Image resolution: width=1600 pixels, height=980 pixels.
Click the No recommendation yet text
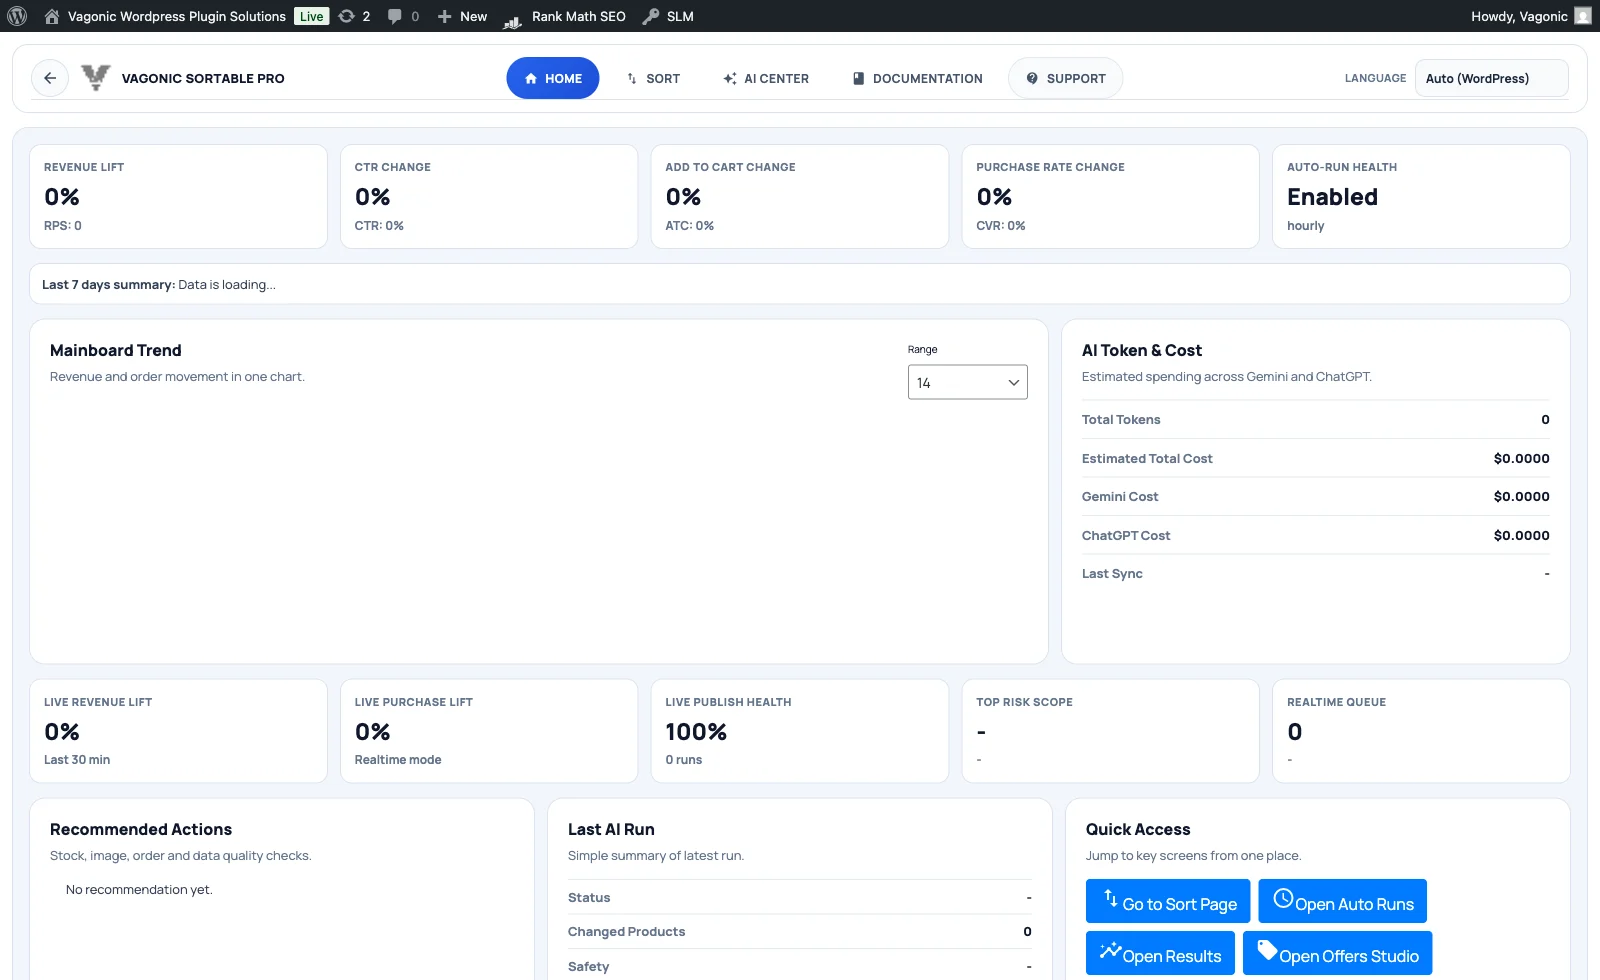coord(139,890)
